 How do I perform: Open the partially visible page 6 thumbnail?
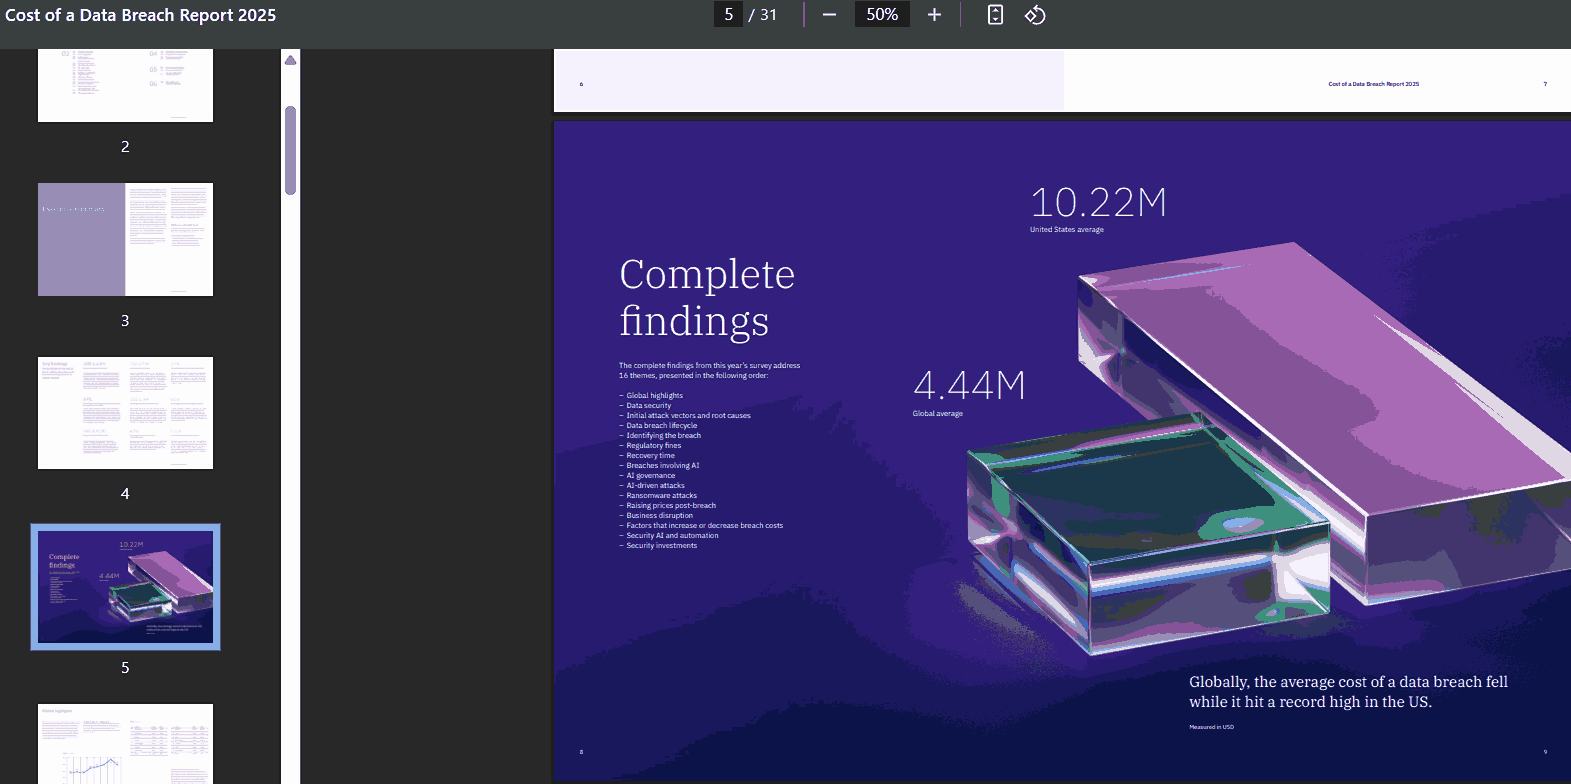[125, 744]
